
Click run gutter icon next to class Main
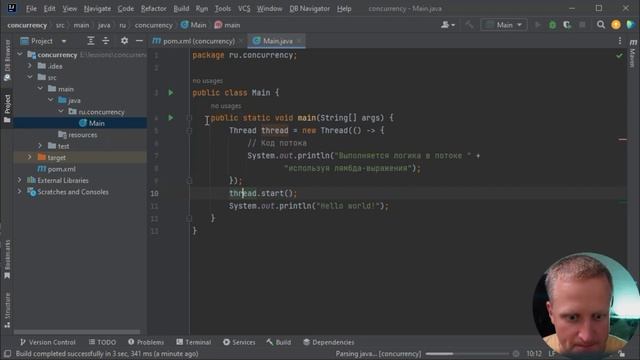pyautogui.click(x=171, y=93)
